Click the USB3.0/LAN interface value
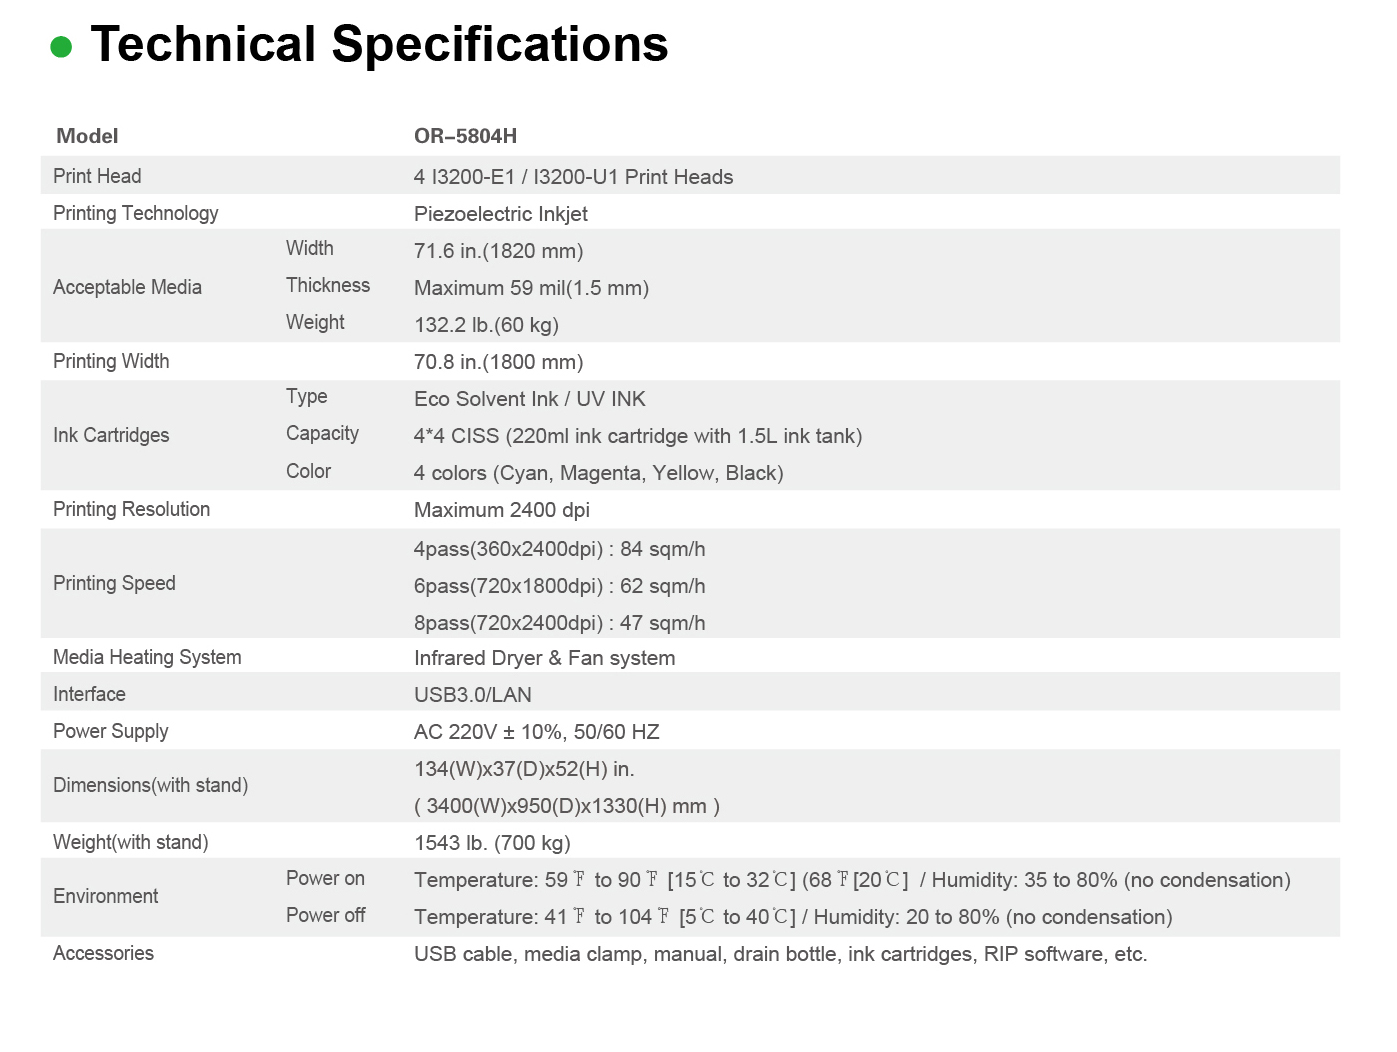 [x=472, y=695]
